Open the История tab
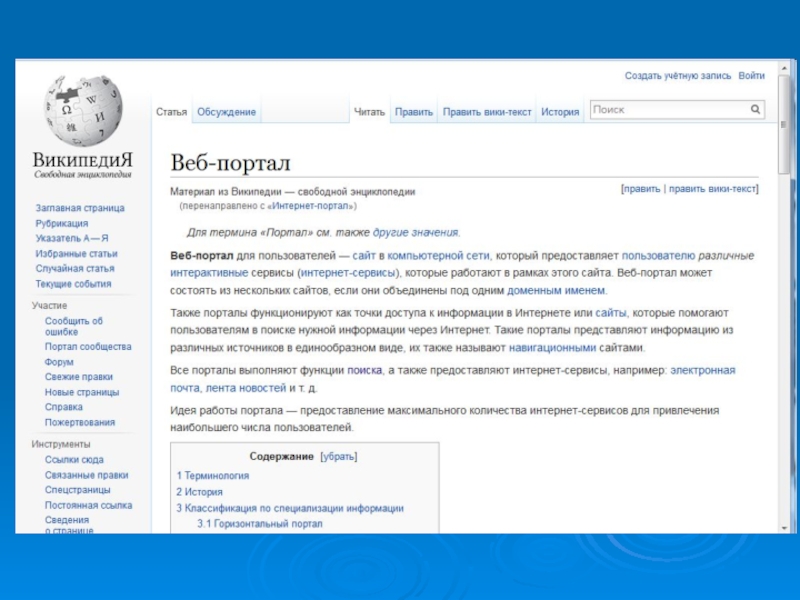 point(560,112)
